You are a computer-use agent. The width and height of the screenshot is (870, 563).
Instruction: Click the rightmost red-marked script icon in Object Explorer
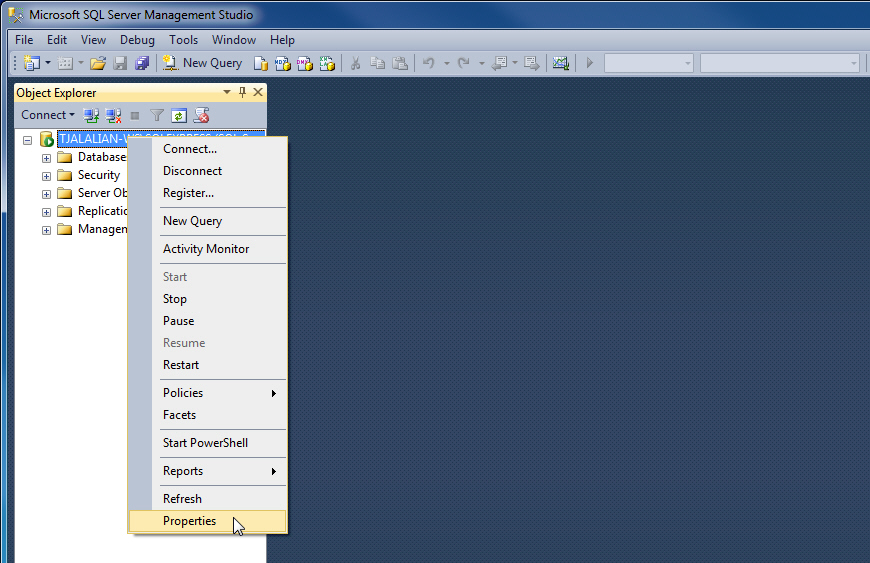(201, 115)
